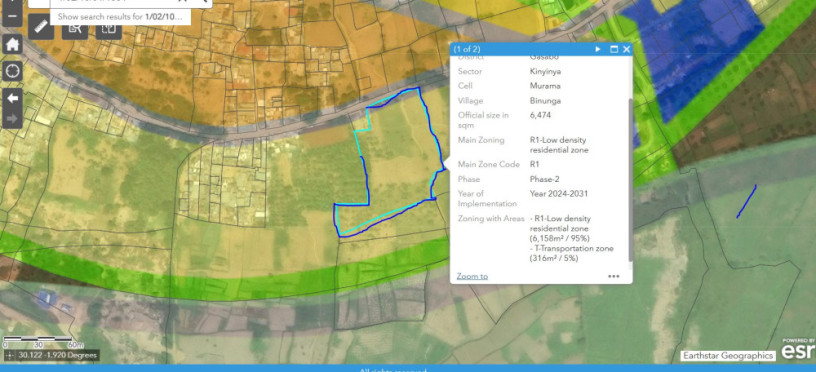Click the '30.122 -1.920 Degrees' coordinates readout
Screen dimensions: 816x372
[x=57, y=356]
